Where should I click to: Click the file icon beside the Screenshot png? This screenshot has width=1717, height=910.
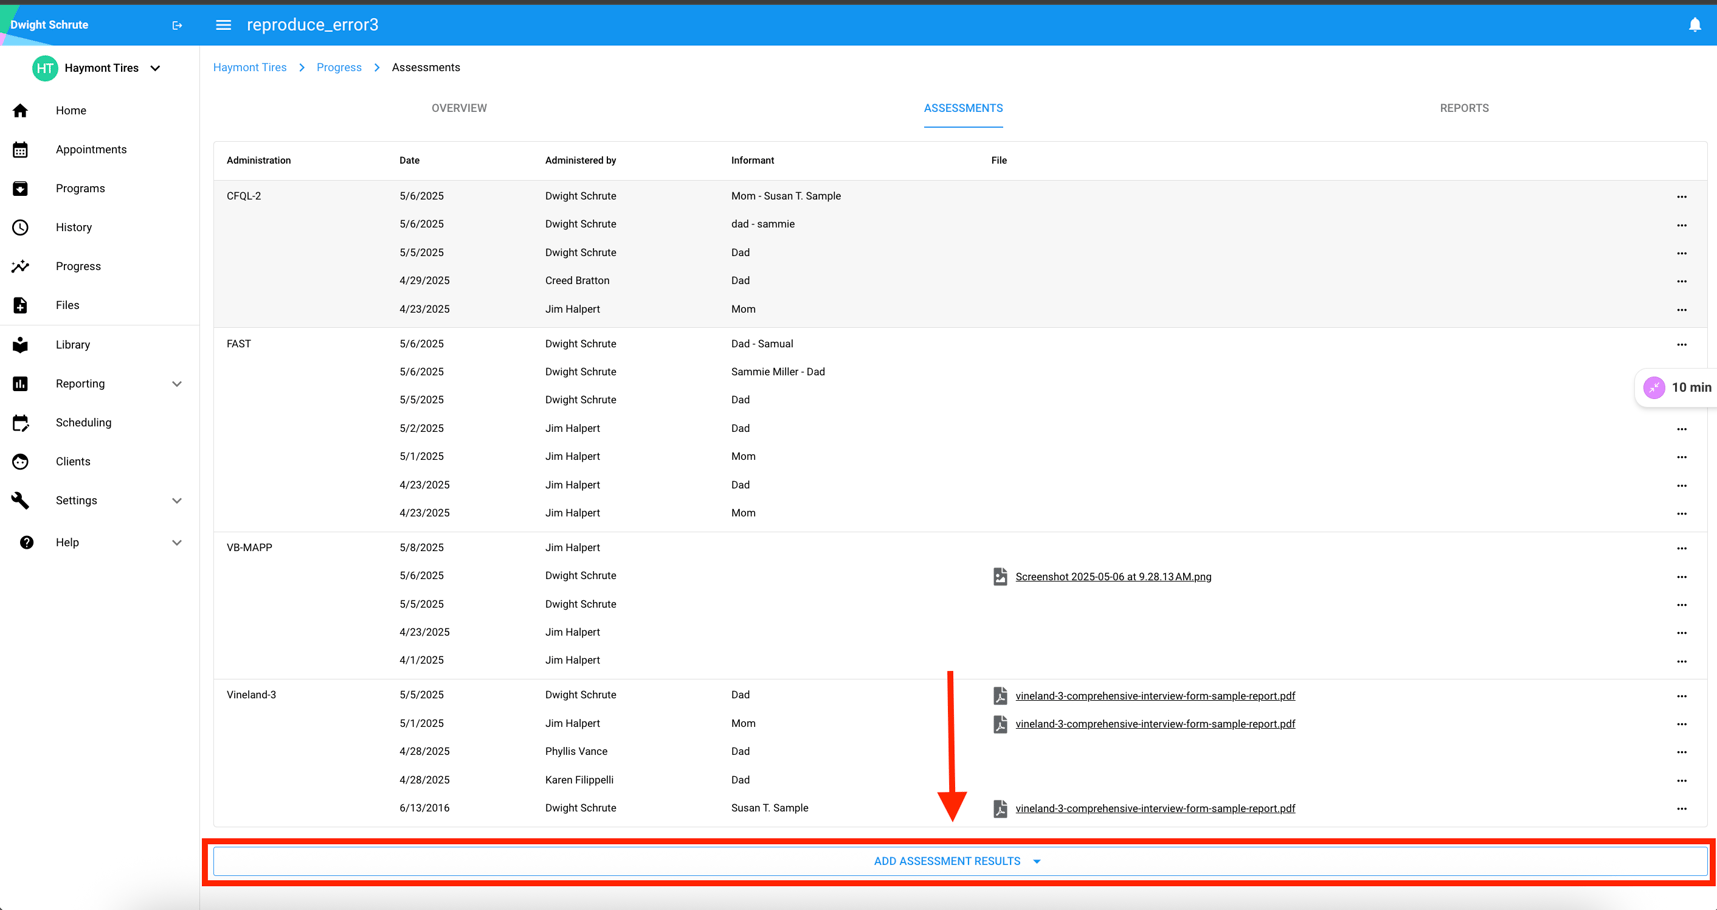(x=999, y=577)
